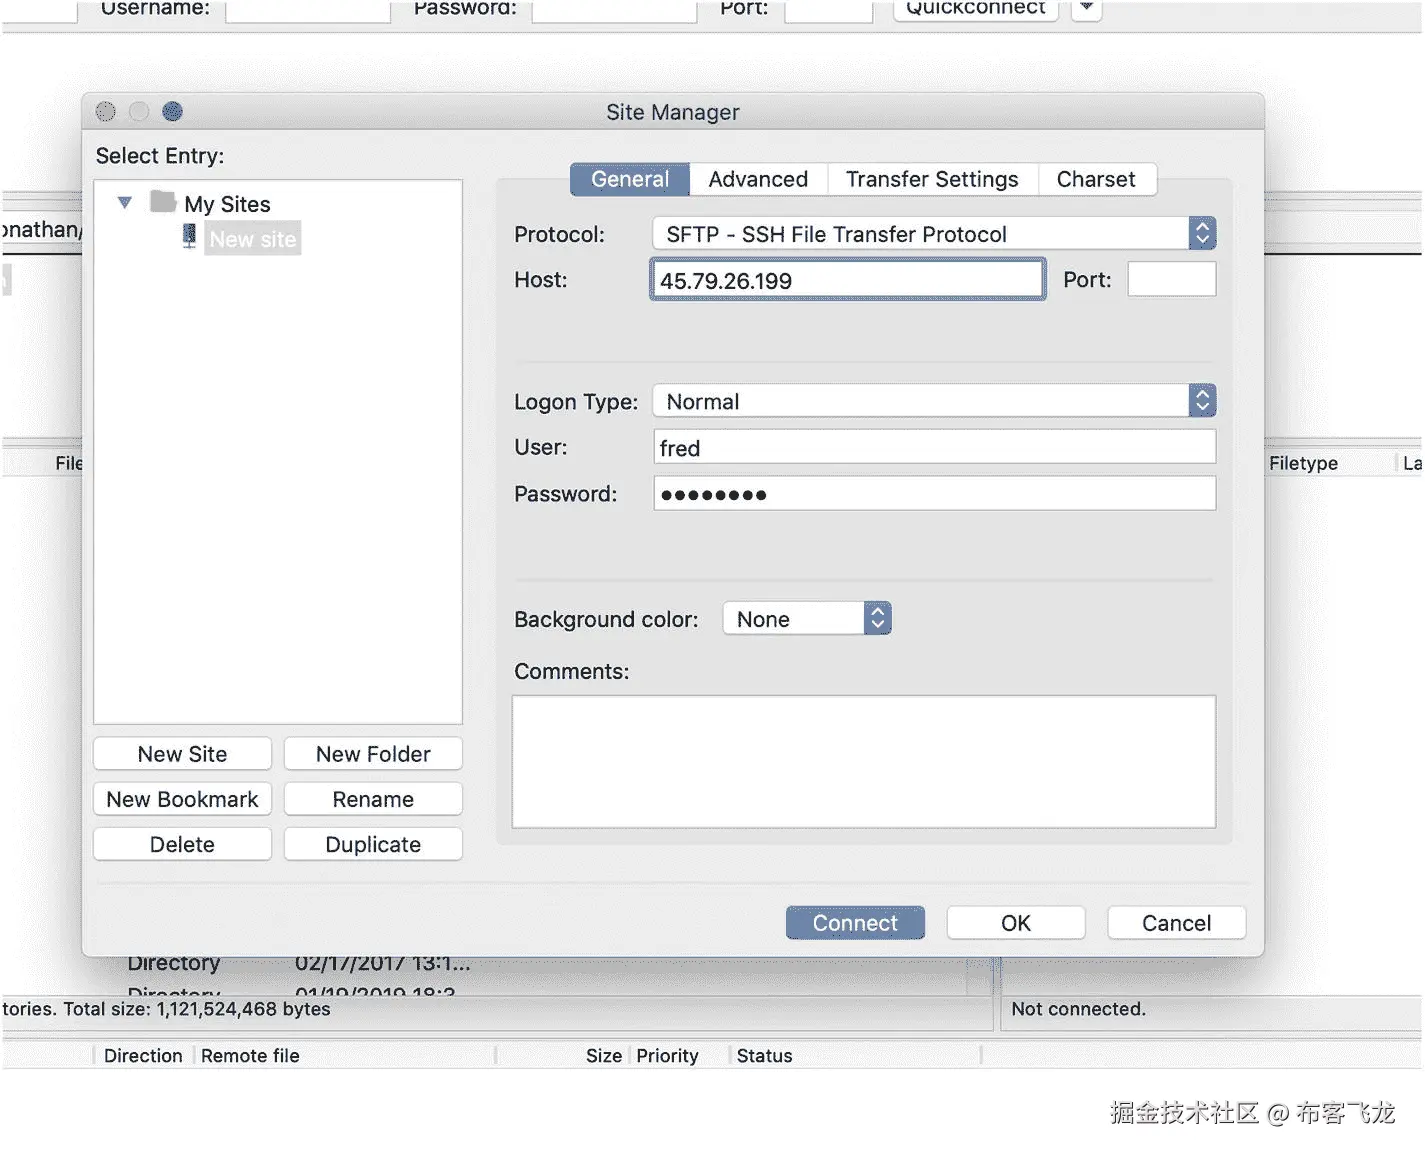Click the New Bookmark button

pyautogui.click(x=182, y=799)
